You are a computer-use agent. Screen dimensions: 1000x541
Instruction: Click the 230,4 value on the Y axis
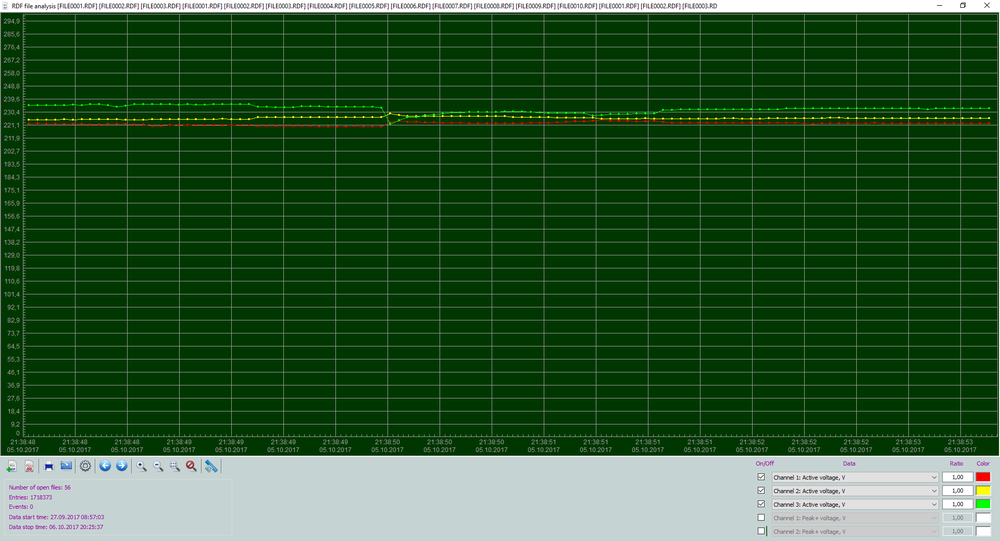pyautogui.click(x=11, y=112)
